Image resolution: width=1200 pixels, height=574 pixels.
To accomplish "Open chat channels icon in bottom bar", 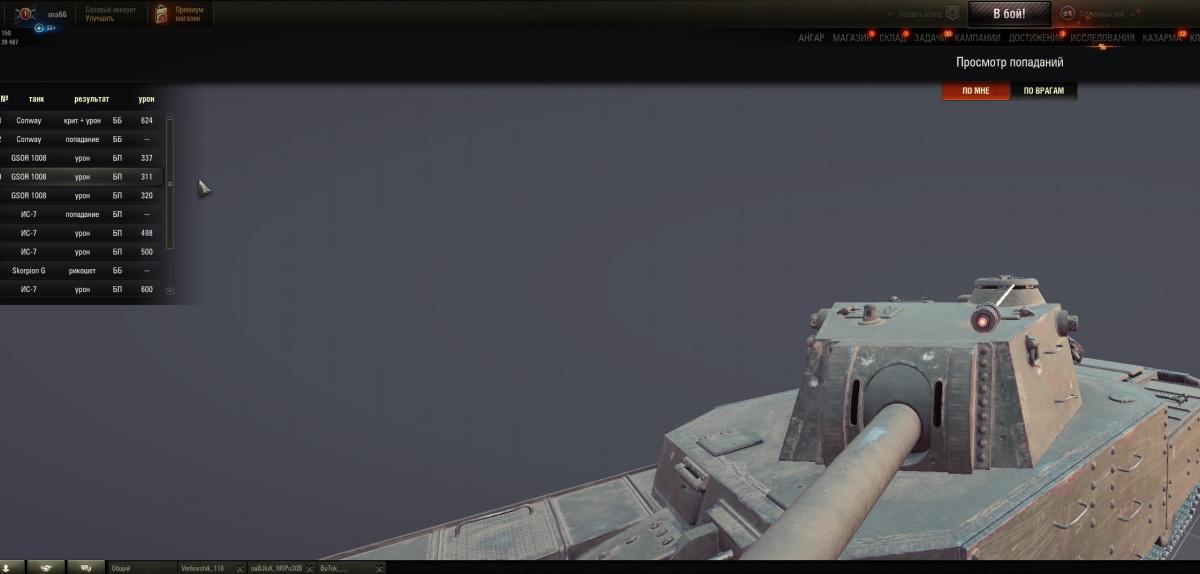I will click(x=86, y=567).
